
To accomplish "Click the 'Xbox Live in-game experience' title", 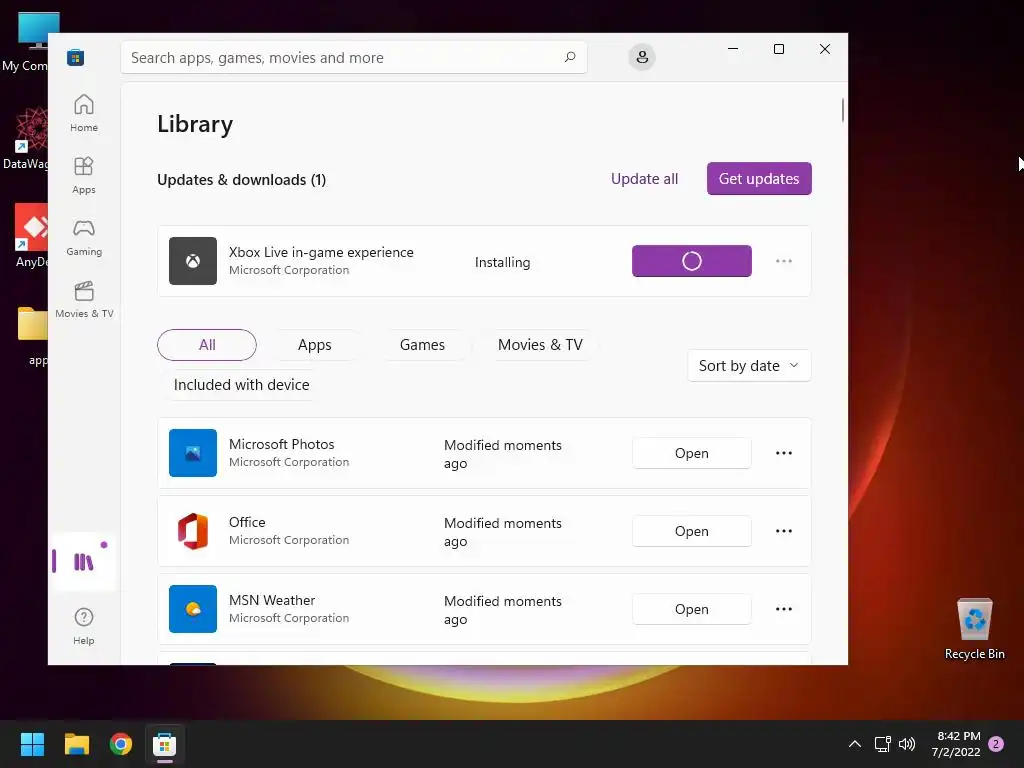I will click(321, 252).
